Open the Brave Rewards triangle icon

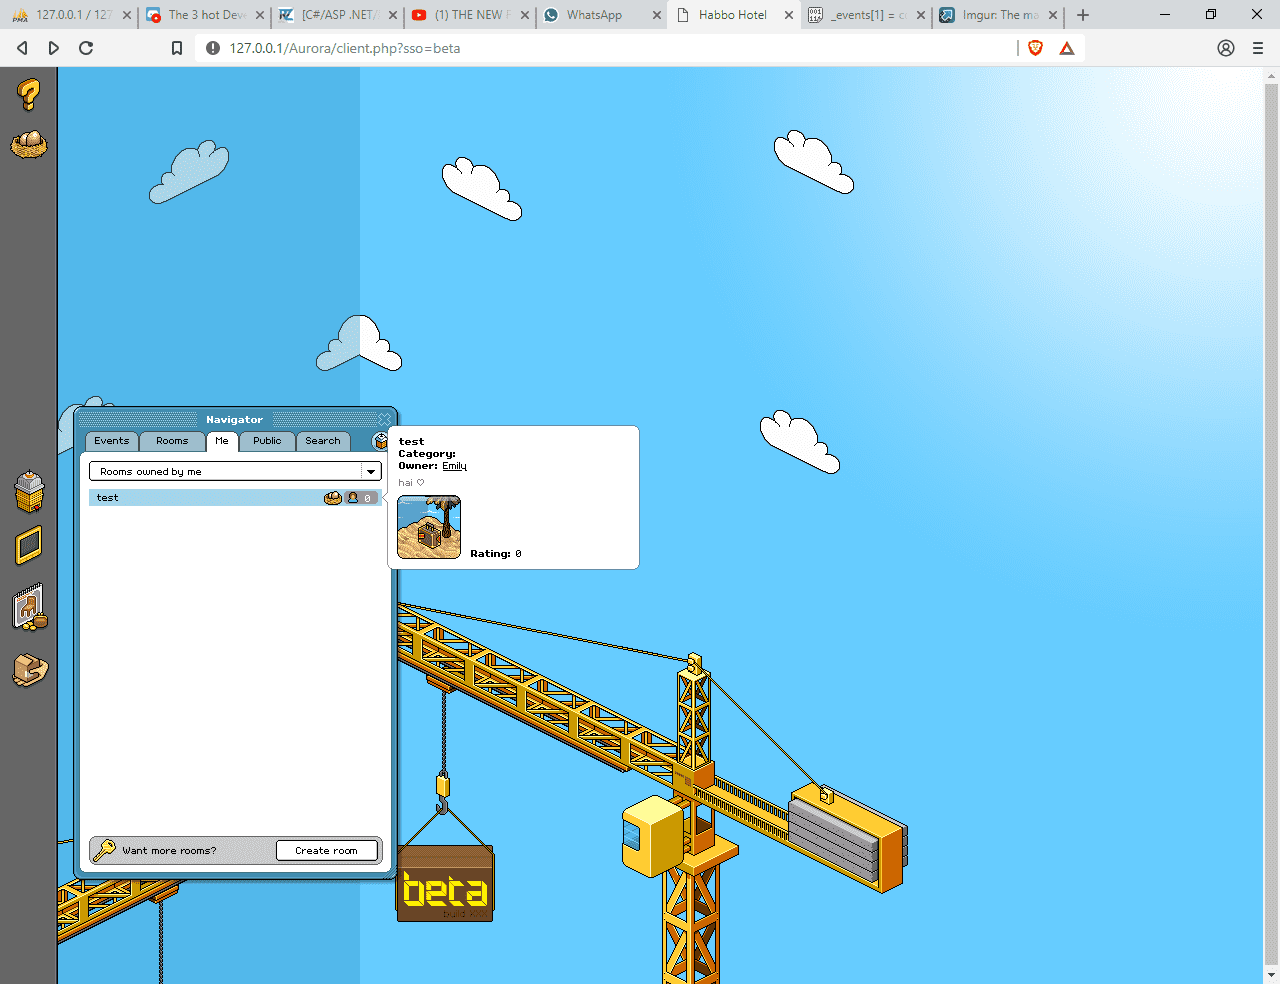tap(1067, 48)
